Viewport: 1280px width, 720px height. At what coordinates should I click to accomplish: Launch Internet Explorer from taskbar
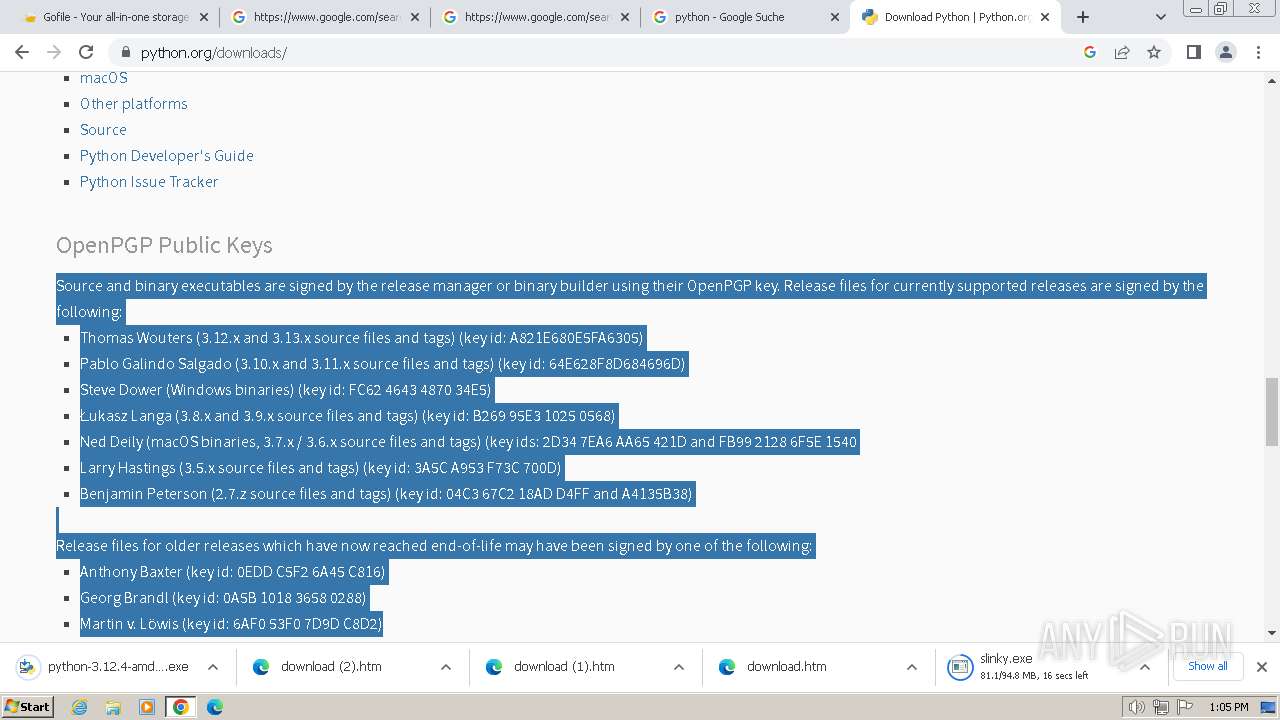click(x=80, y=707)
